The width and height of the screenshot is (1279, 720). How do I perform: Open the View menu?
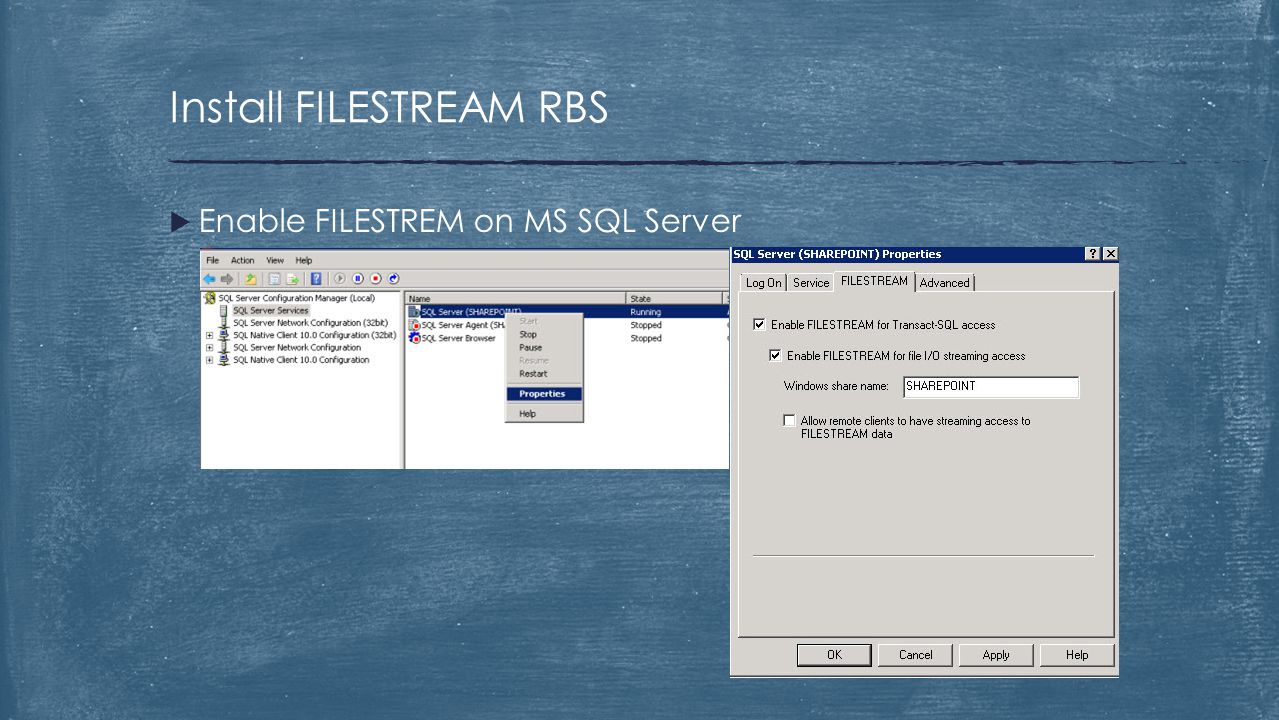click(275, 260)
